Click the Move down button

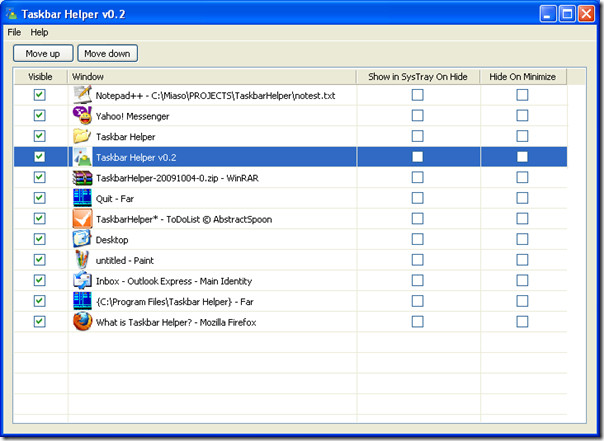(x=107, y=54)
